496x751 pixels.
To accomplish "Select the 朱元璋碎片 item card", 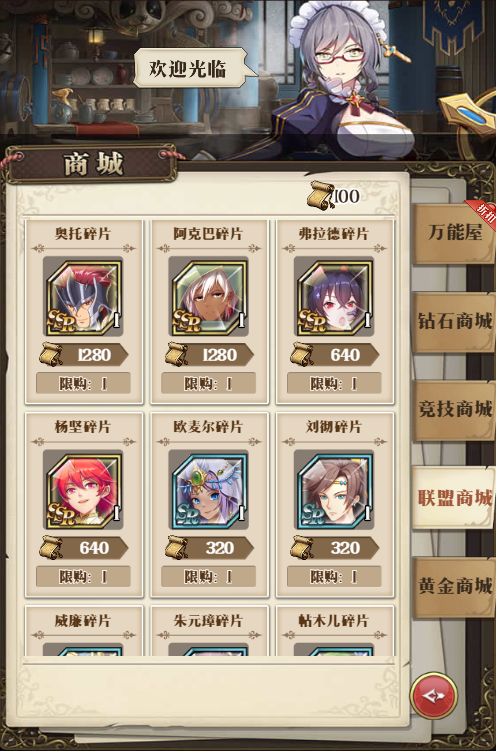I will (210, 631).
